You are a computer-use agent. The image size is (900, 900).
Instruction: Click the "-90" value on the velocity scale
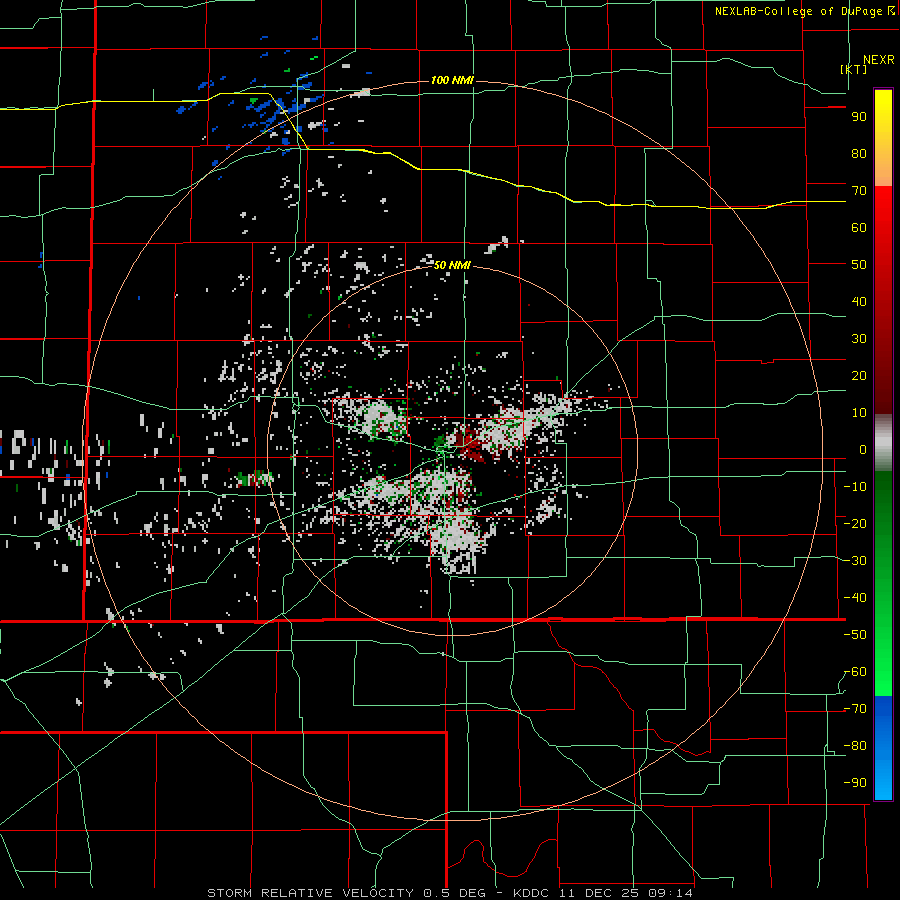(855, 783)
